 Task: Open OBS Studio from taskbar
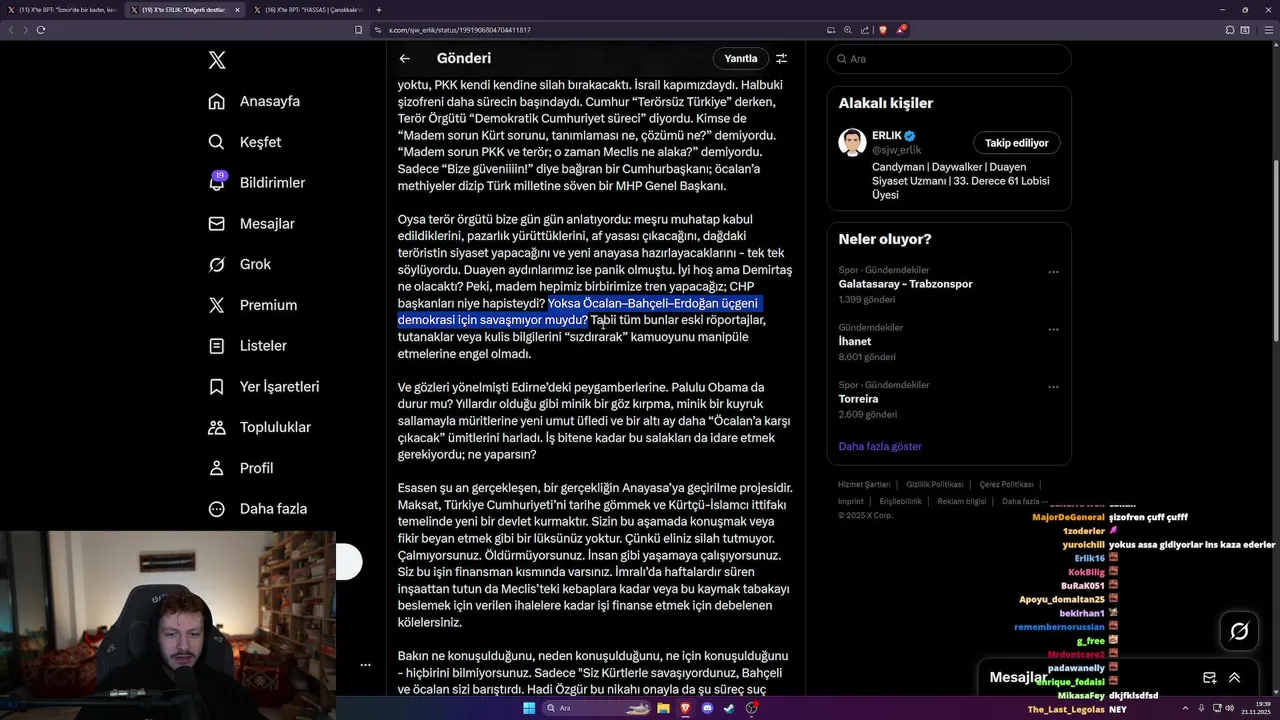tap(752, 708)
